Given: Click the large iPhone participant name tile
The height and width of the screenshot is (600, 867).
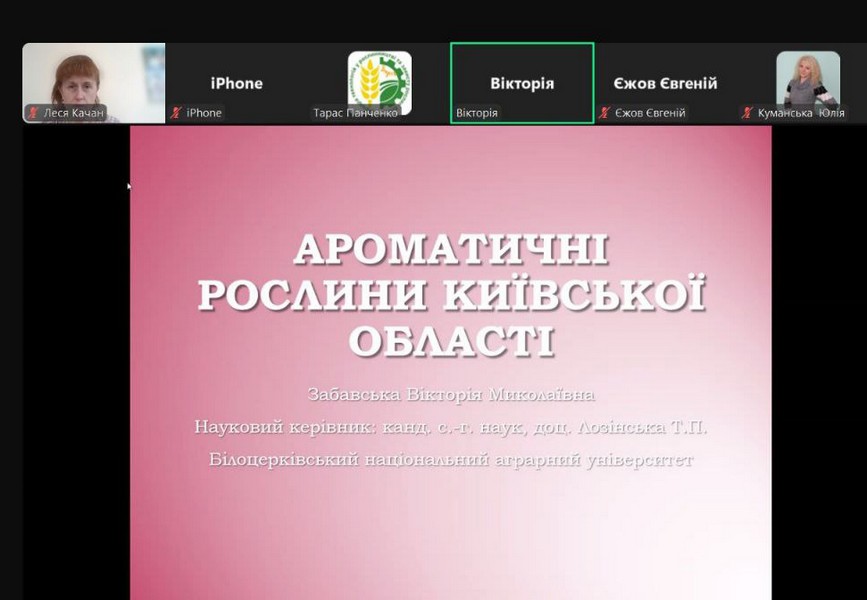Looking at the screenshot, I should click(236, 83).
